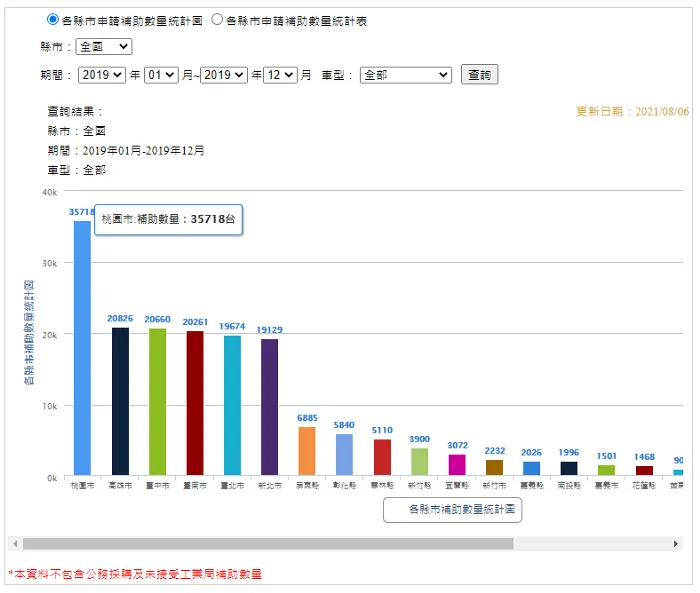Screen dimensions: 700x593
Task: Click the x-axis label 彰化縣
Action: 344,485
